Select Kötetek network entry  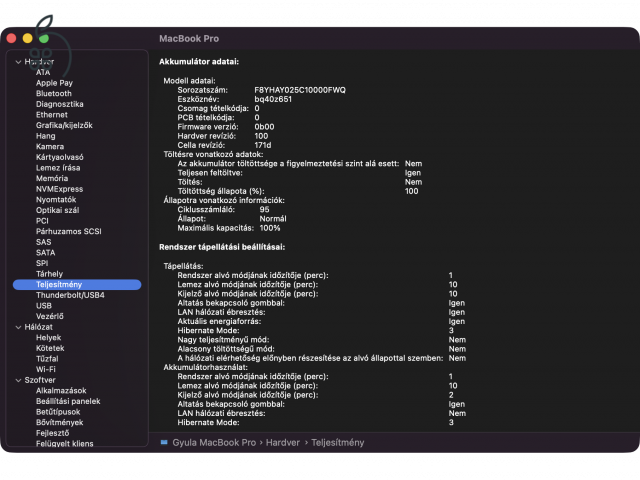[50, 348]
